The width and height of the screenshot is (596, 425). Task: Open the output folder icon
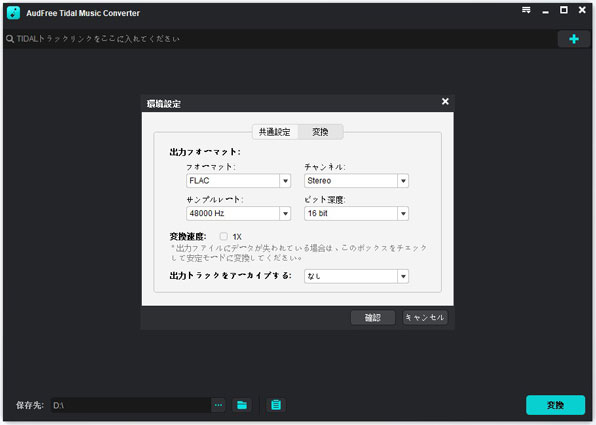tap(242, 405)
